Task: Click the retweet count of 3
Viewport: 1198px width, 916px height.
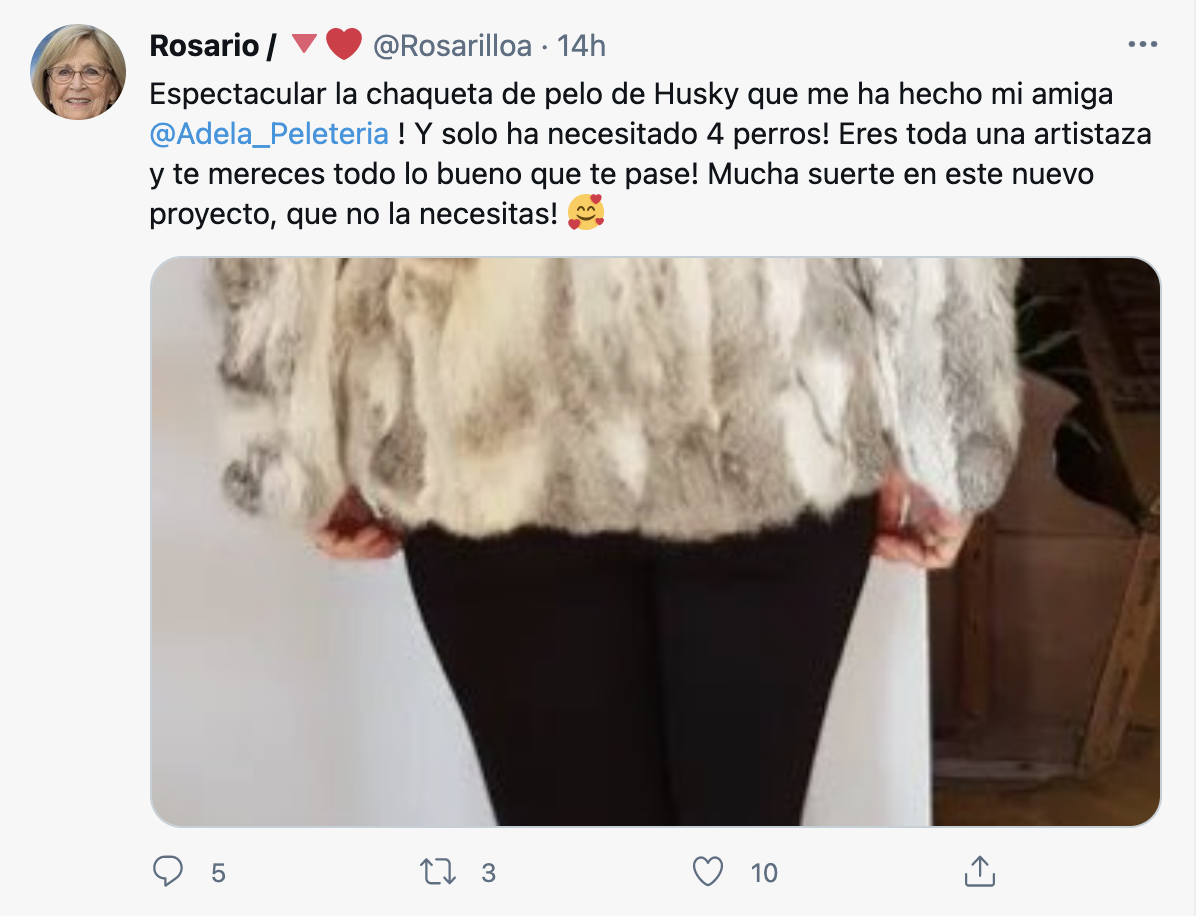Action: 488,872
